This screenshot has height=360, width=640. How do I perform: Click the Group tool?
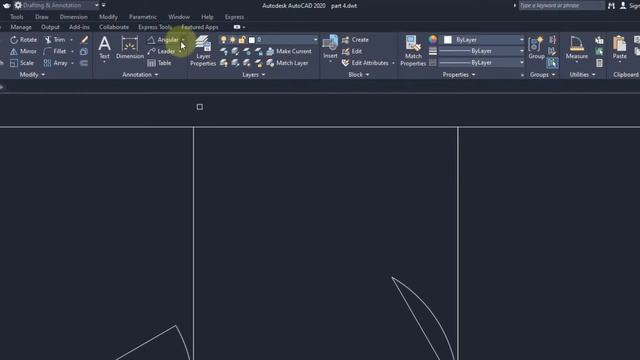pos(536,48)
